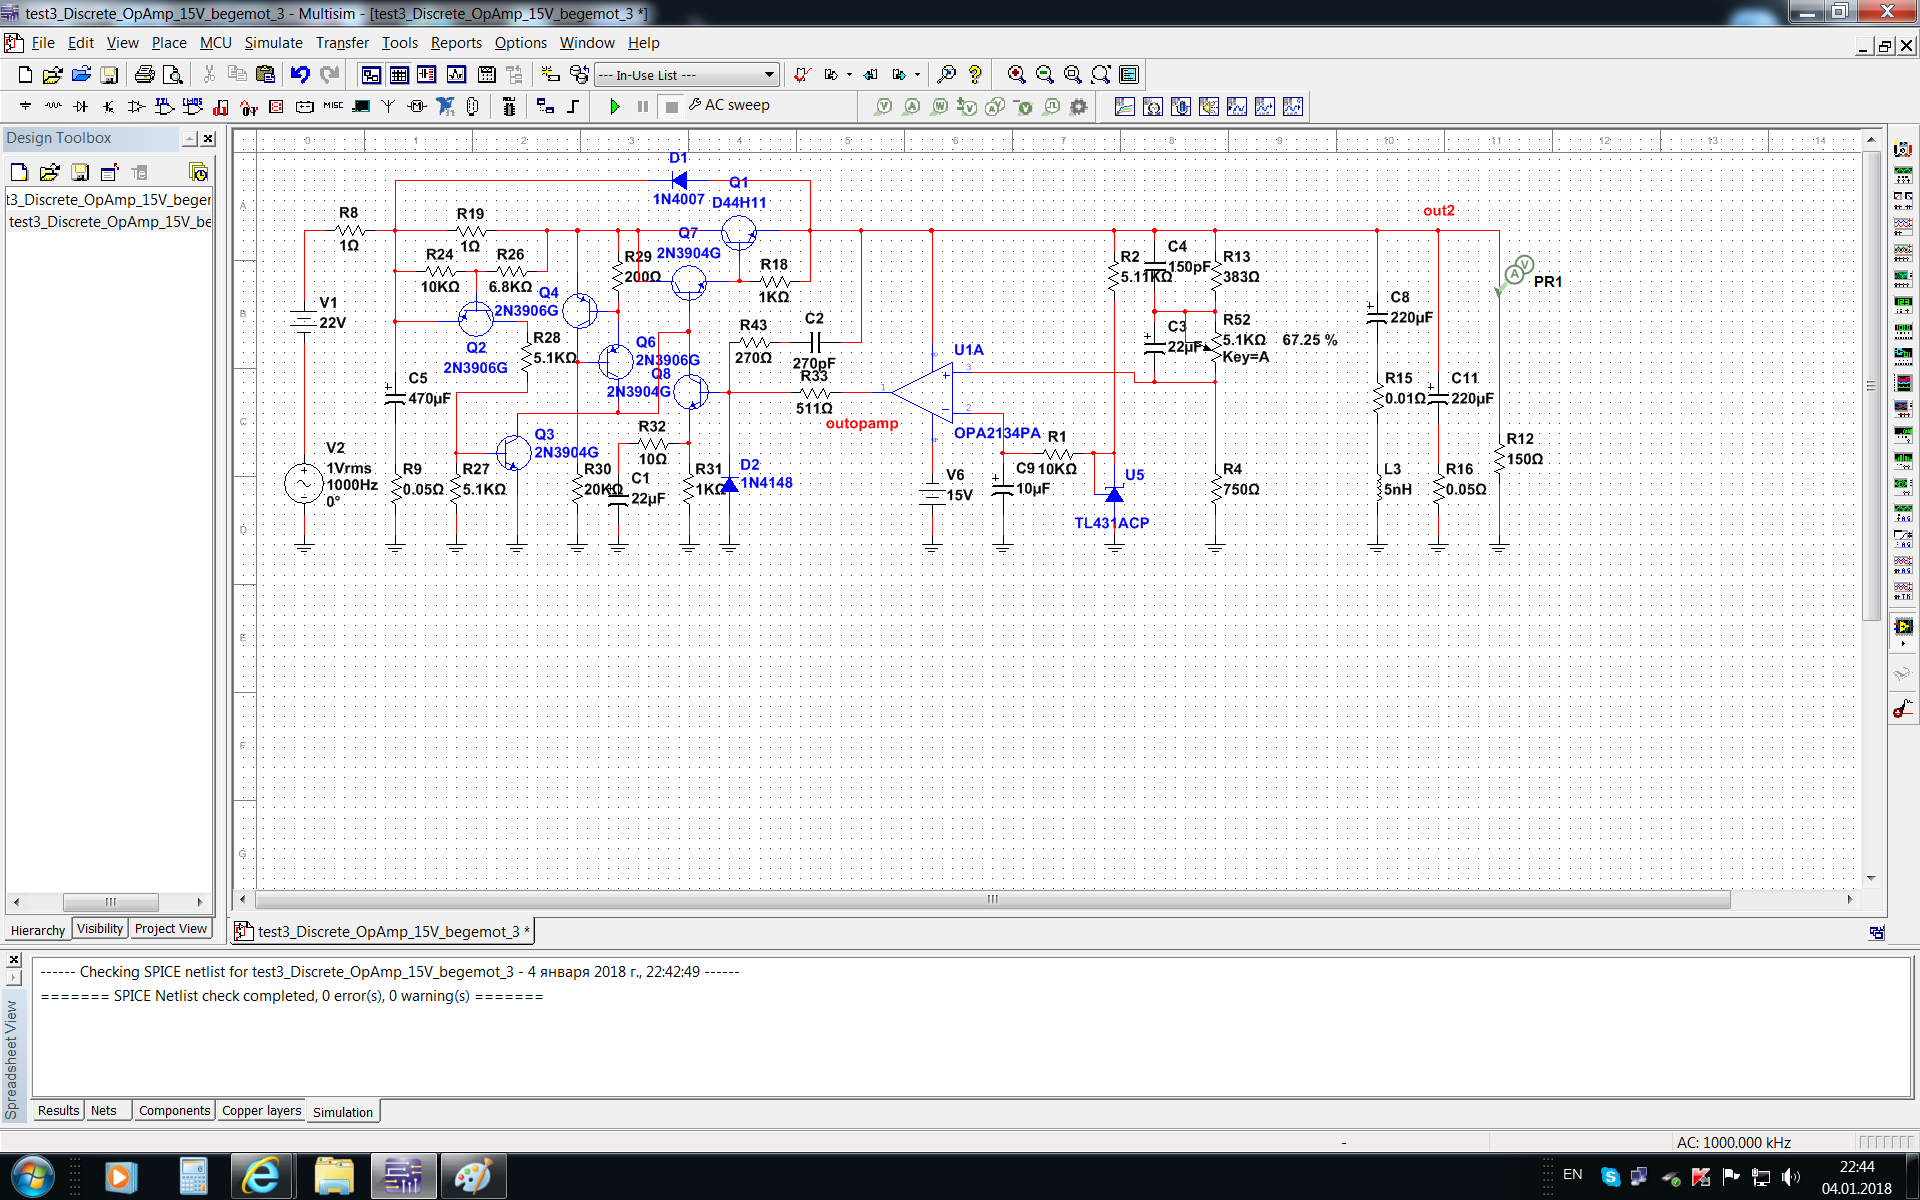The image size is (1920, 1200).
Task: Open Find in the schematic
Action: [946, 75]
